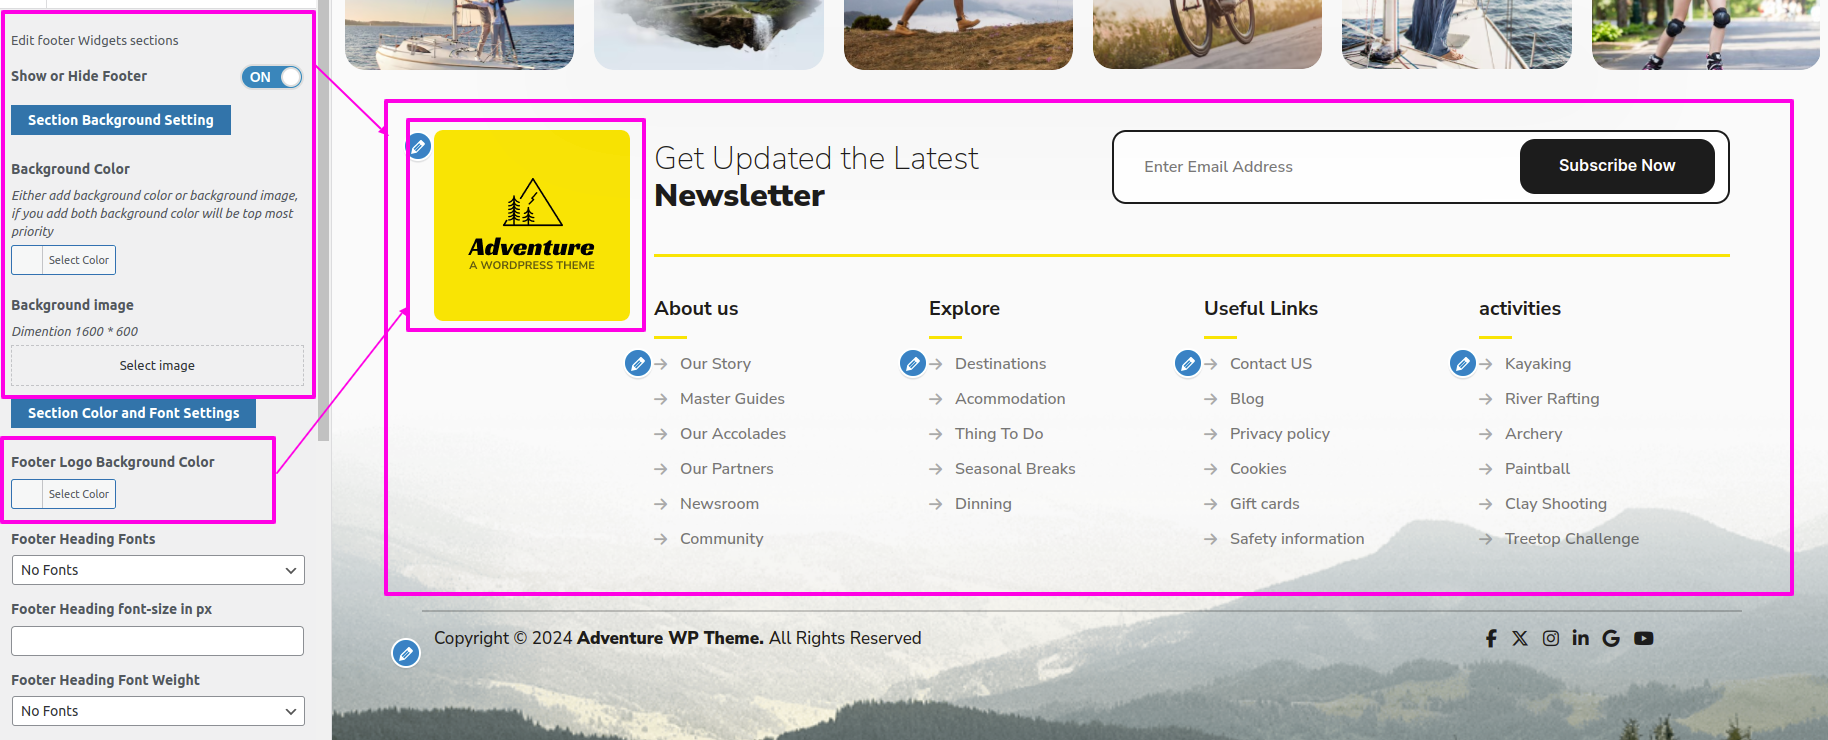
Task: Click the edit pencil next to Contact US
Action: [1188, 363]
